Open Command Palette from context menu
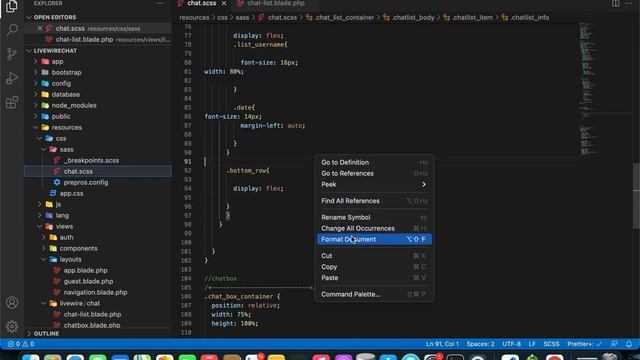Screen dimensions: 640x360 point(351,294)
